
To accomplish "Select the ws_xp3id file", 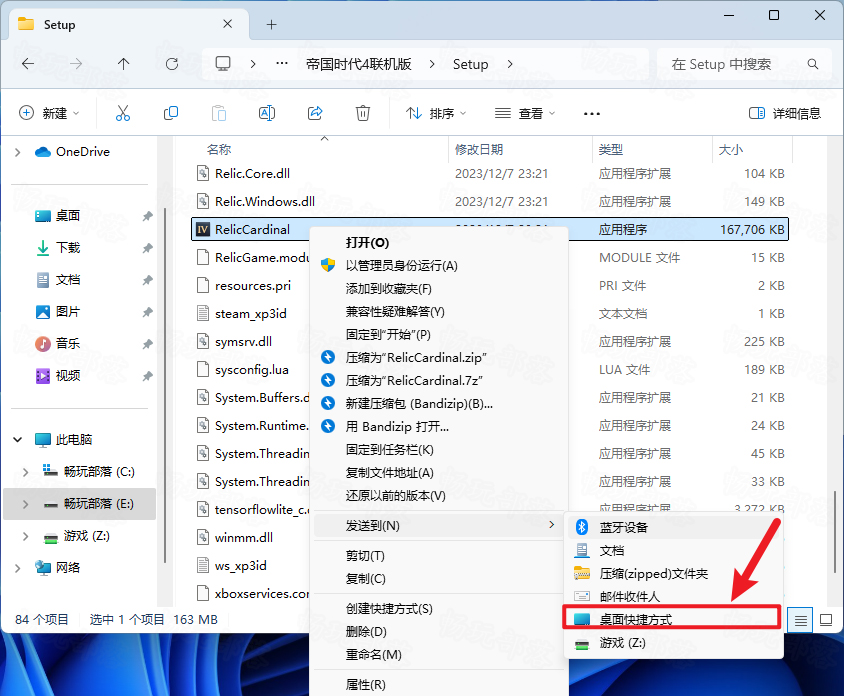I will [241, 565].
